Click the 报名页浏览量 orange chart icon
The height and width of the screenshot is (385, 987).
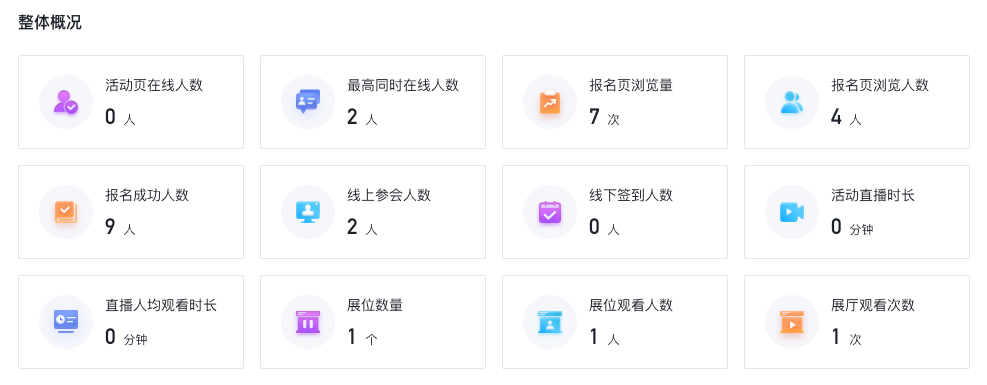pos(550,102)
